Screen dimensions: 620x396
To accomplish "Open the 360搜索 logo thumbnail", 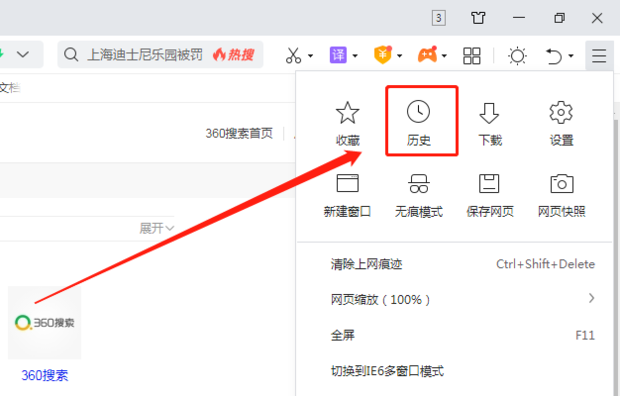I will (x=44, y=323).
